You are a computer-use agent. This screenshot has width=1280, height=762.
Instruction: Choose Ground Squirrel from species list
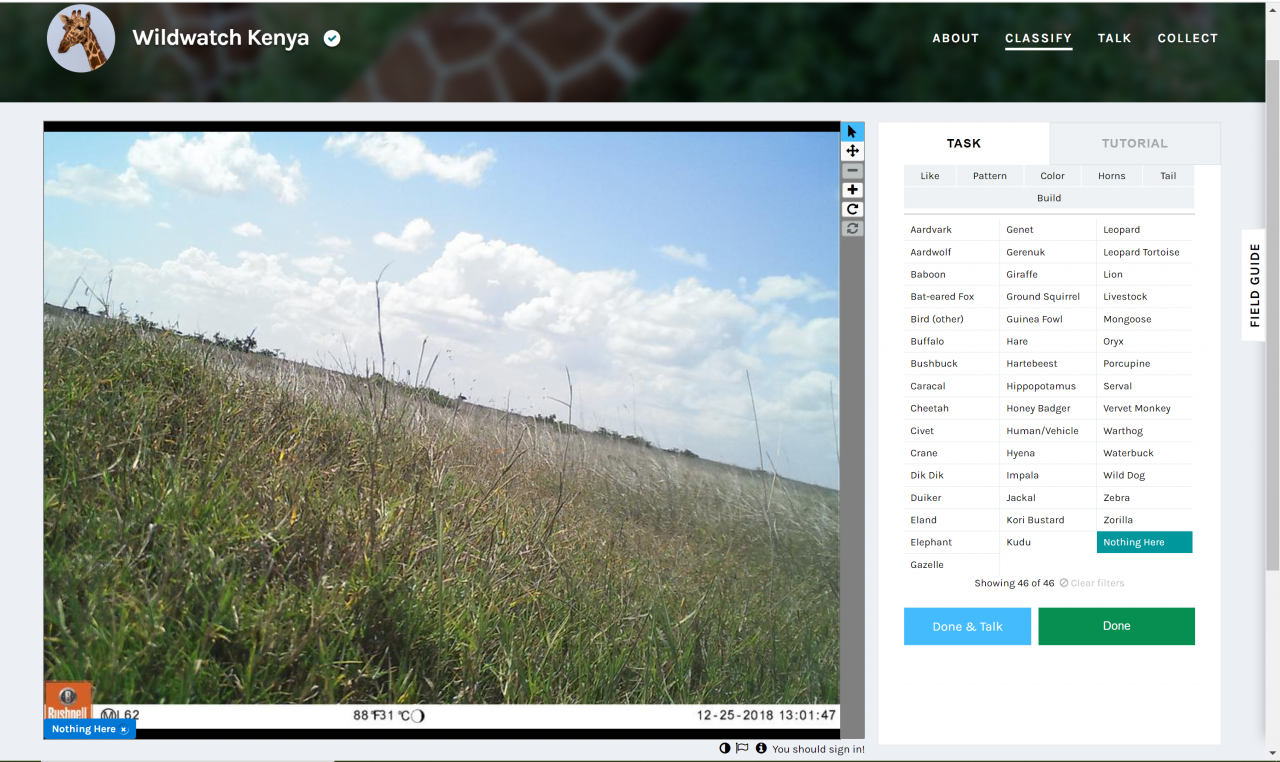tap(1048, 297)
